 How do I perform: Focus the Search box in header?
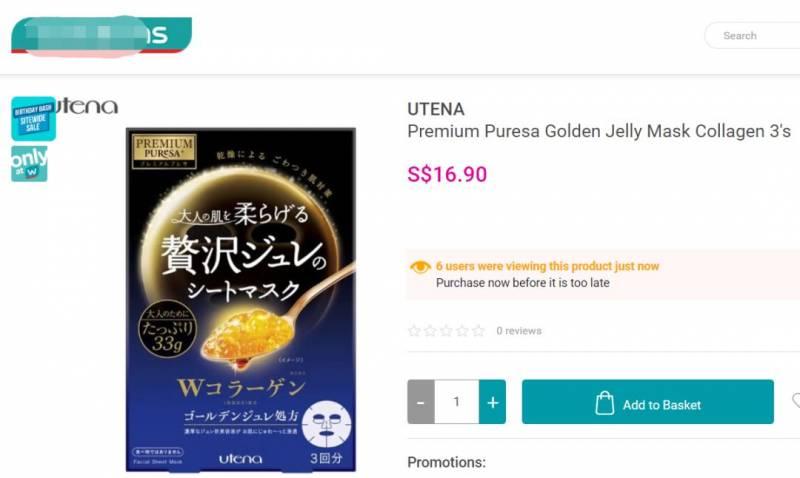click(x=753, y=36)
